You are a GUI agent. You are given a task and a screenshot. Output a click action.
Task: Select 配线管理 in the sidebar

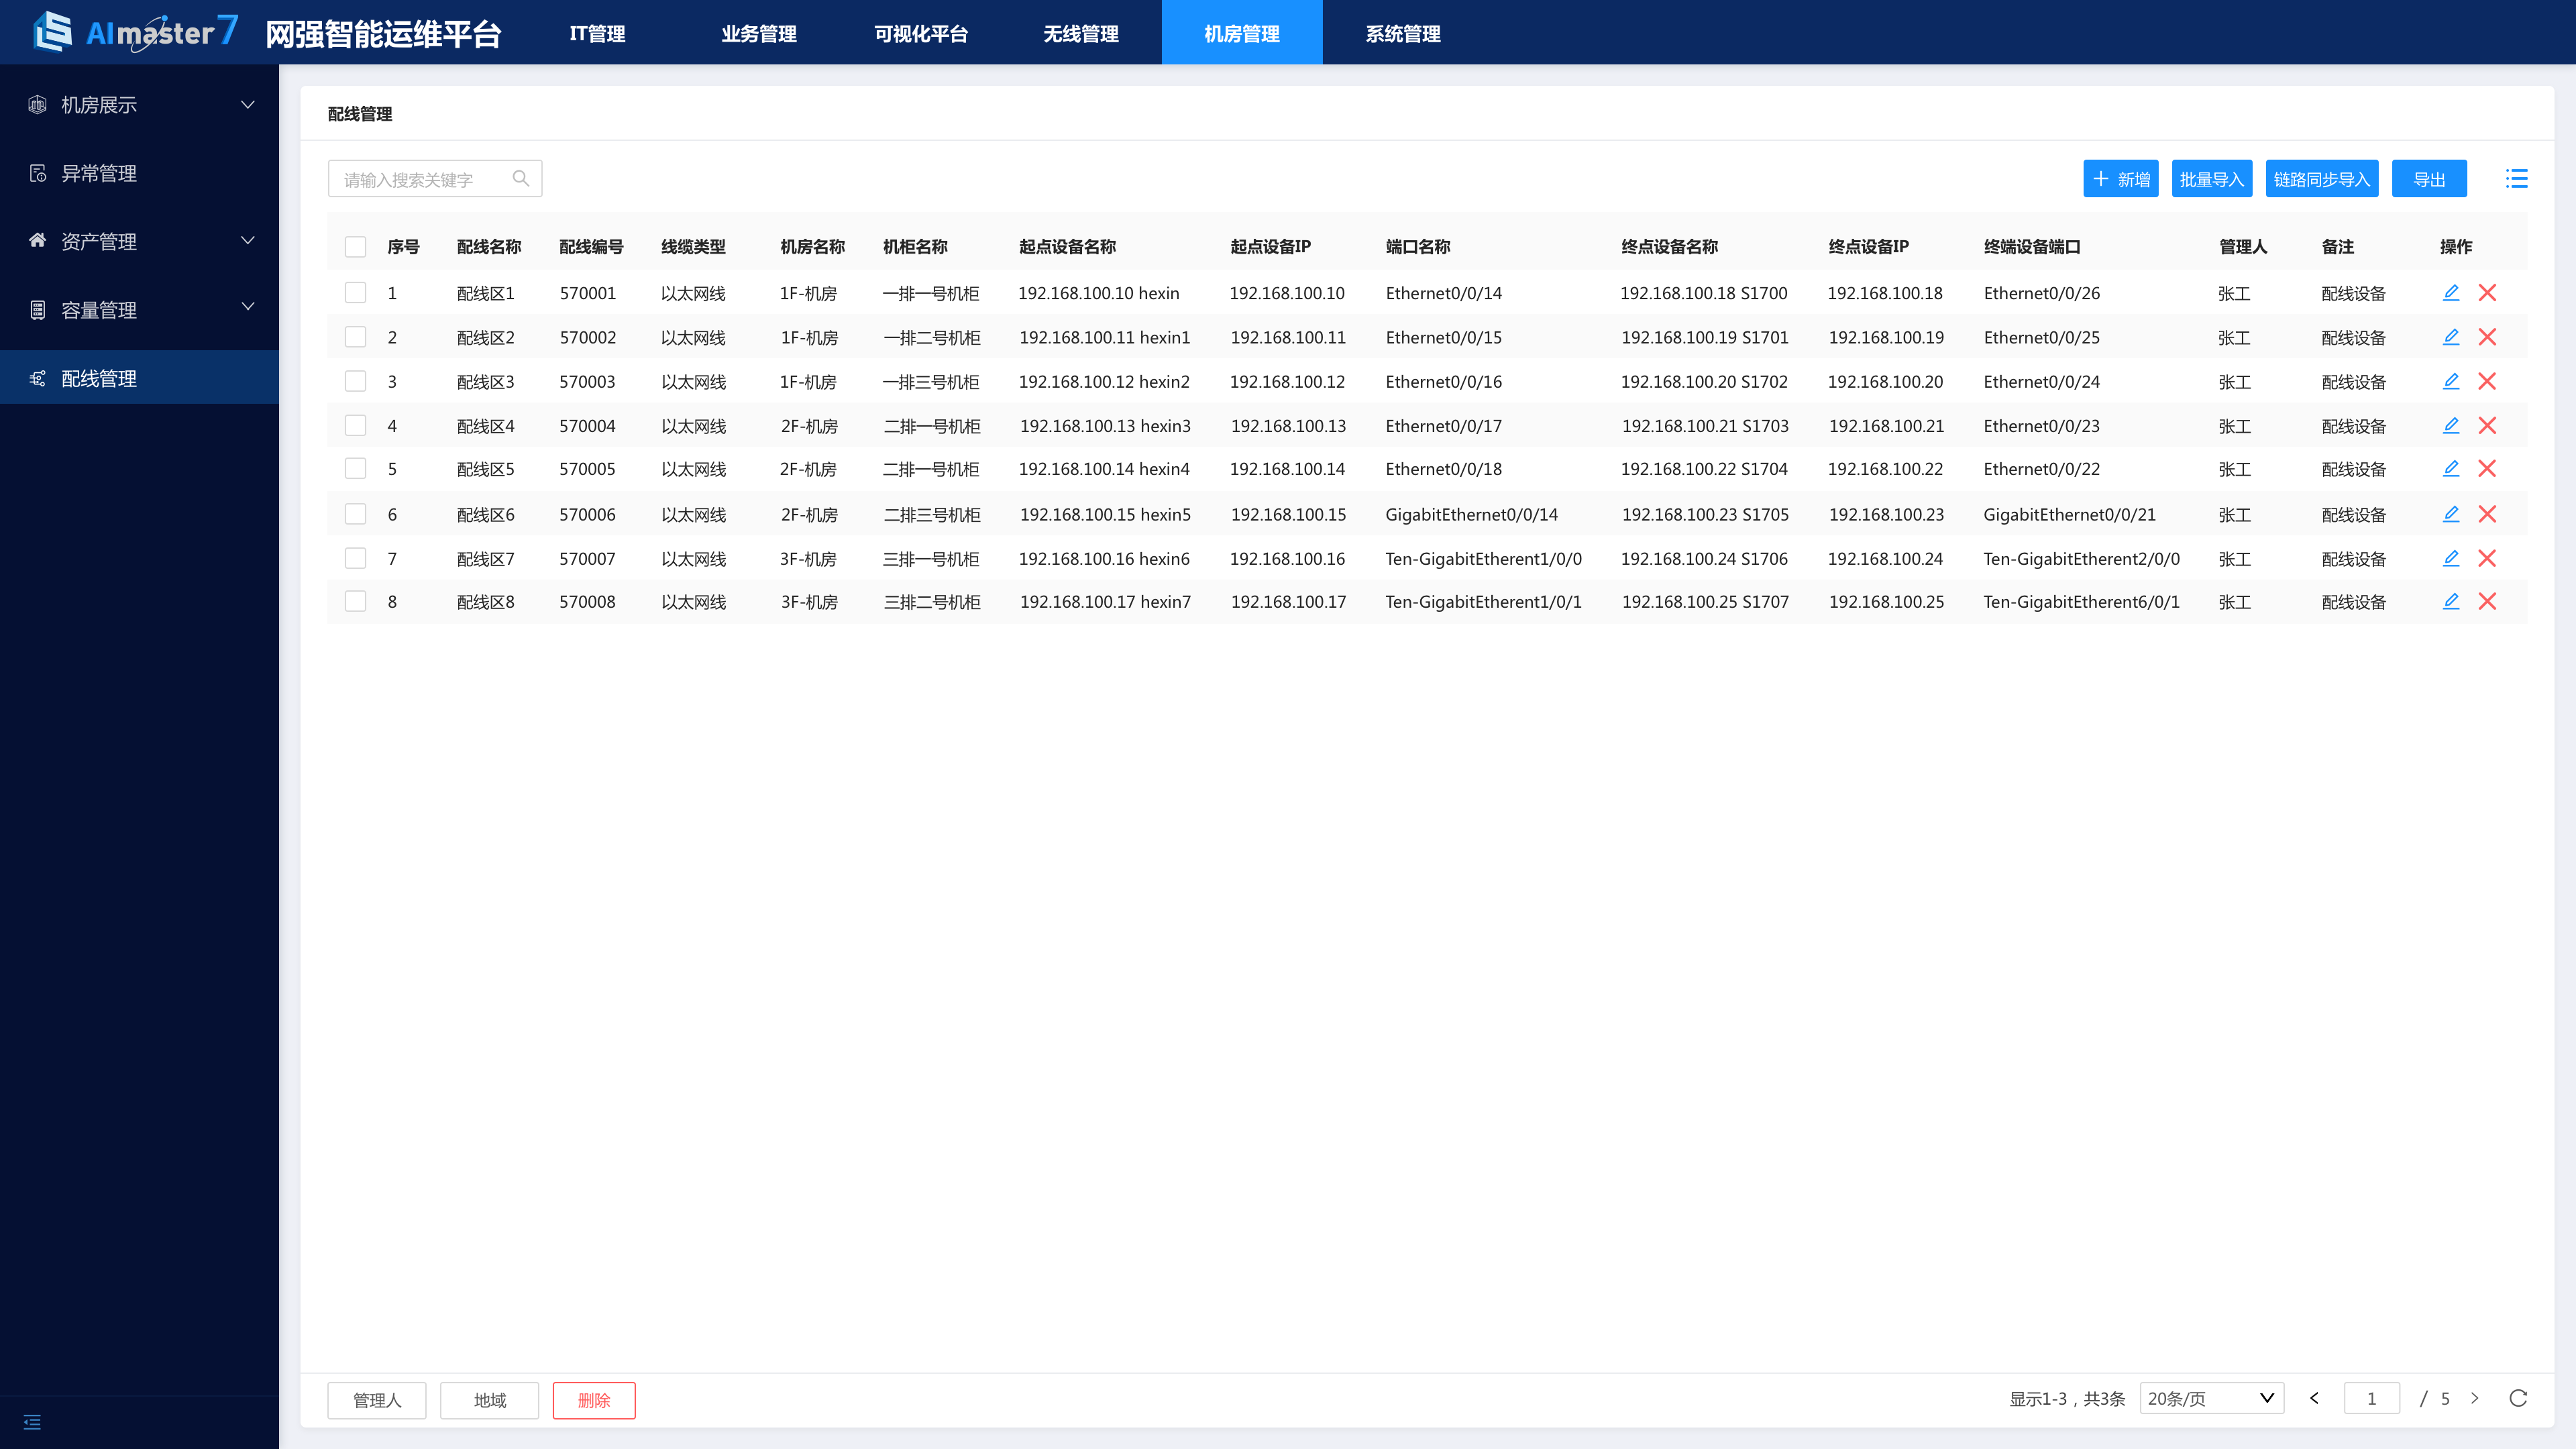(139, 377)
